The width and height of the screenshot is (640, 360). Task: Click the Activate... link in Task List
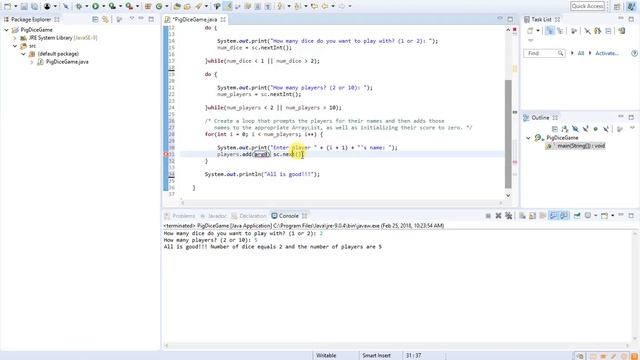coord(607,53)
